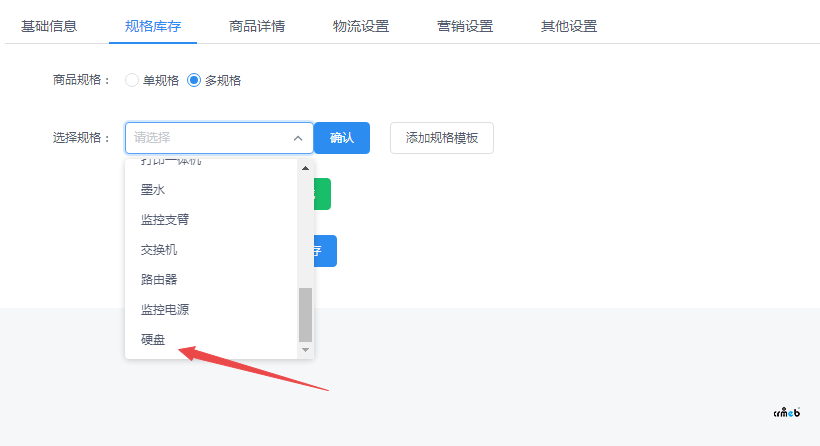Screen dimensions: 820x446
Task: Click the dropdown list scrollbar thumb
Action: pyautogui.click(x=305, y=315)
